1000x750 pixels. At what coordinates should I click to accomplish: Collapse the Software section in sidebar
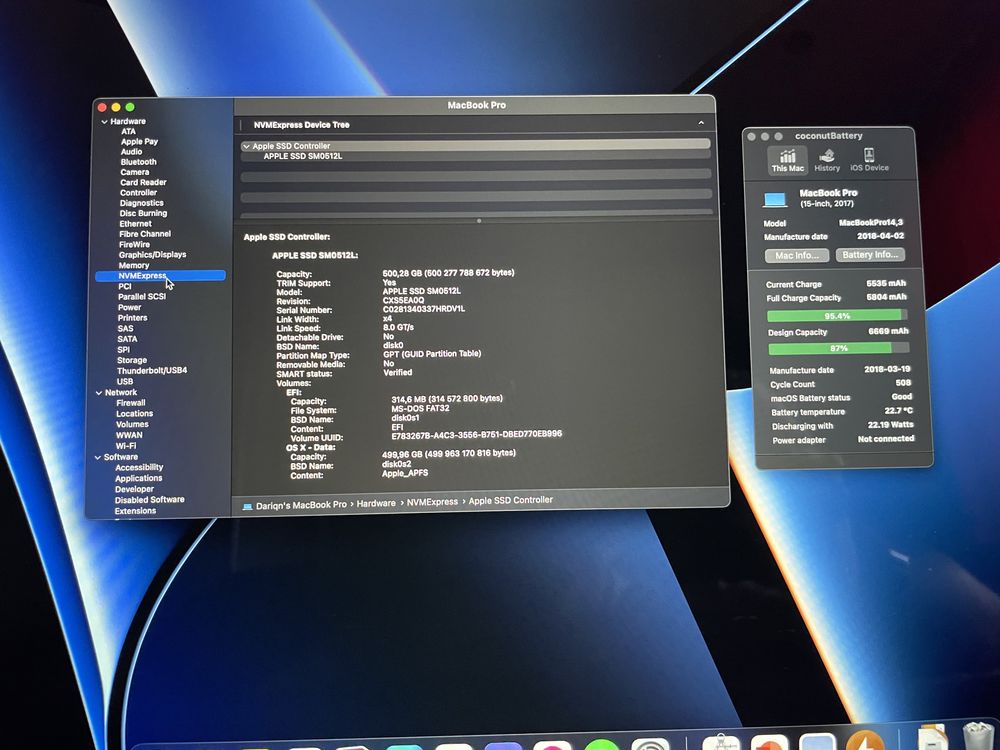tap(98, 457)
